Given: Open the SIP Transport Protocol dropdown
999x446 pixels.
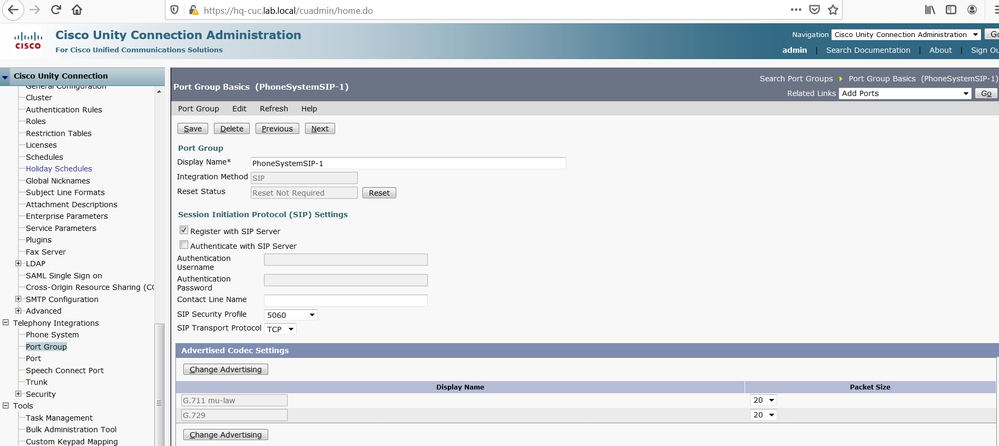Looking at the screenshot, I should (280, 329).
